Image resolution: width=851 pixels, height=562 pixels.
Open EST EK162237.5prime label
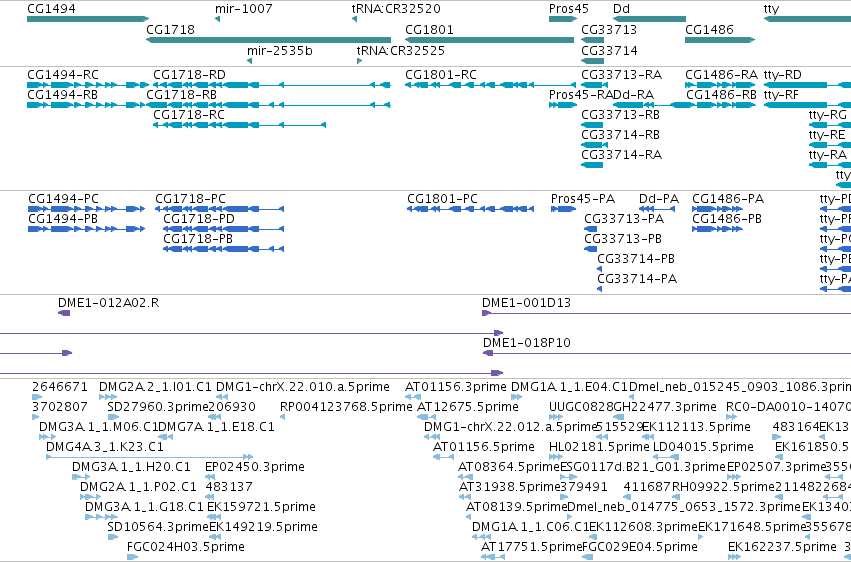coord(782,547)
